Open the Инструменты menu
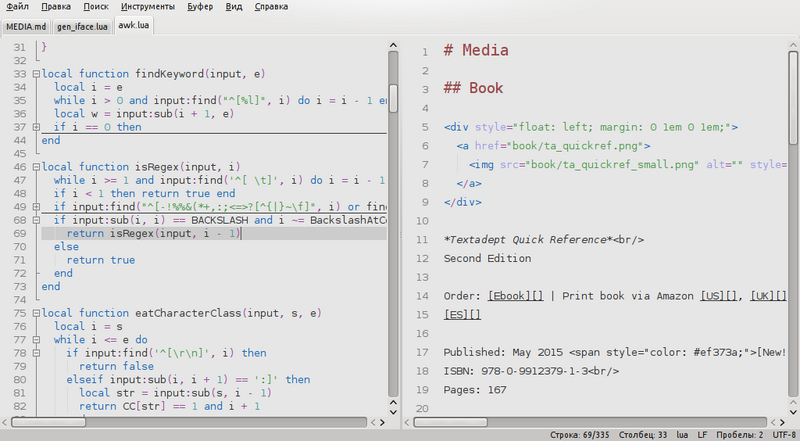 click(x=146, y=7)
